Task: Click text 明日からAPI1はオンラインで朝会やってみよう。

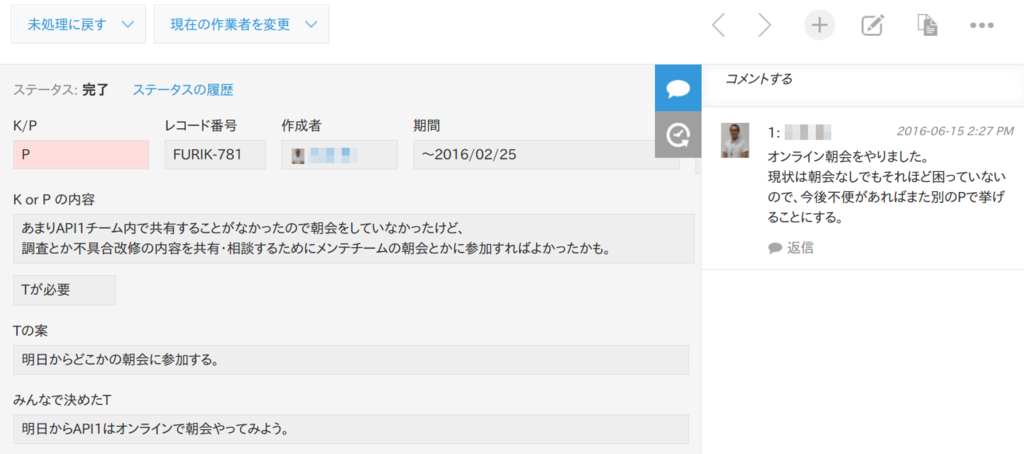Action: (x=155, y=429)
